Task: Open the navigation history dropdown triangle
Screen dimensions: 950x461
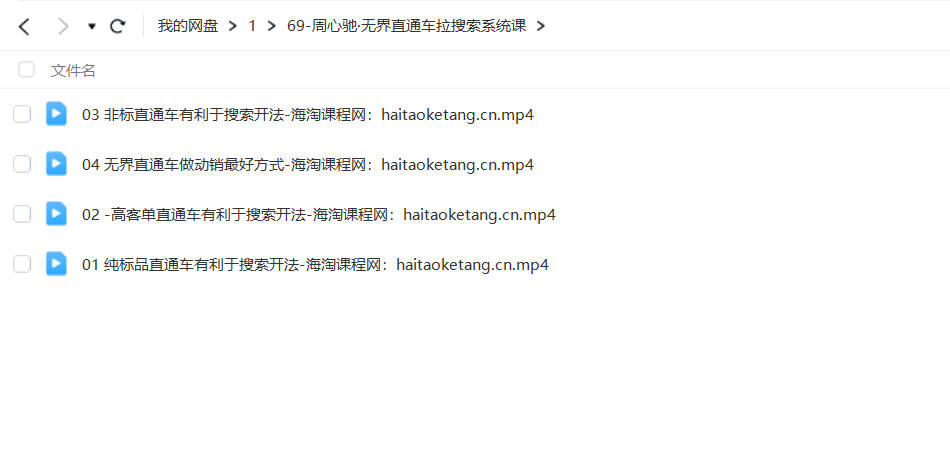Action: tap(91, 27)
